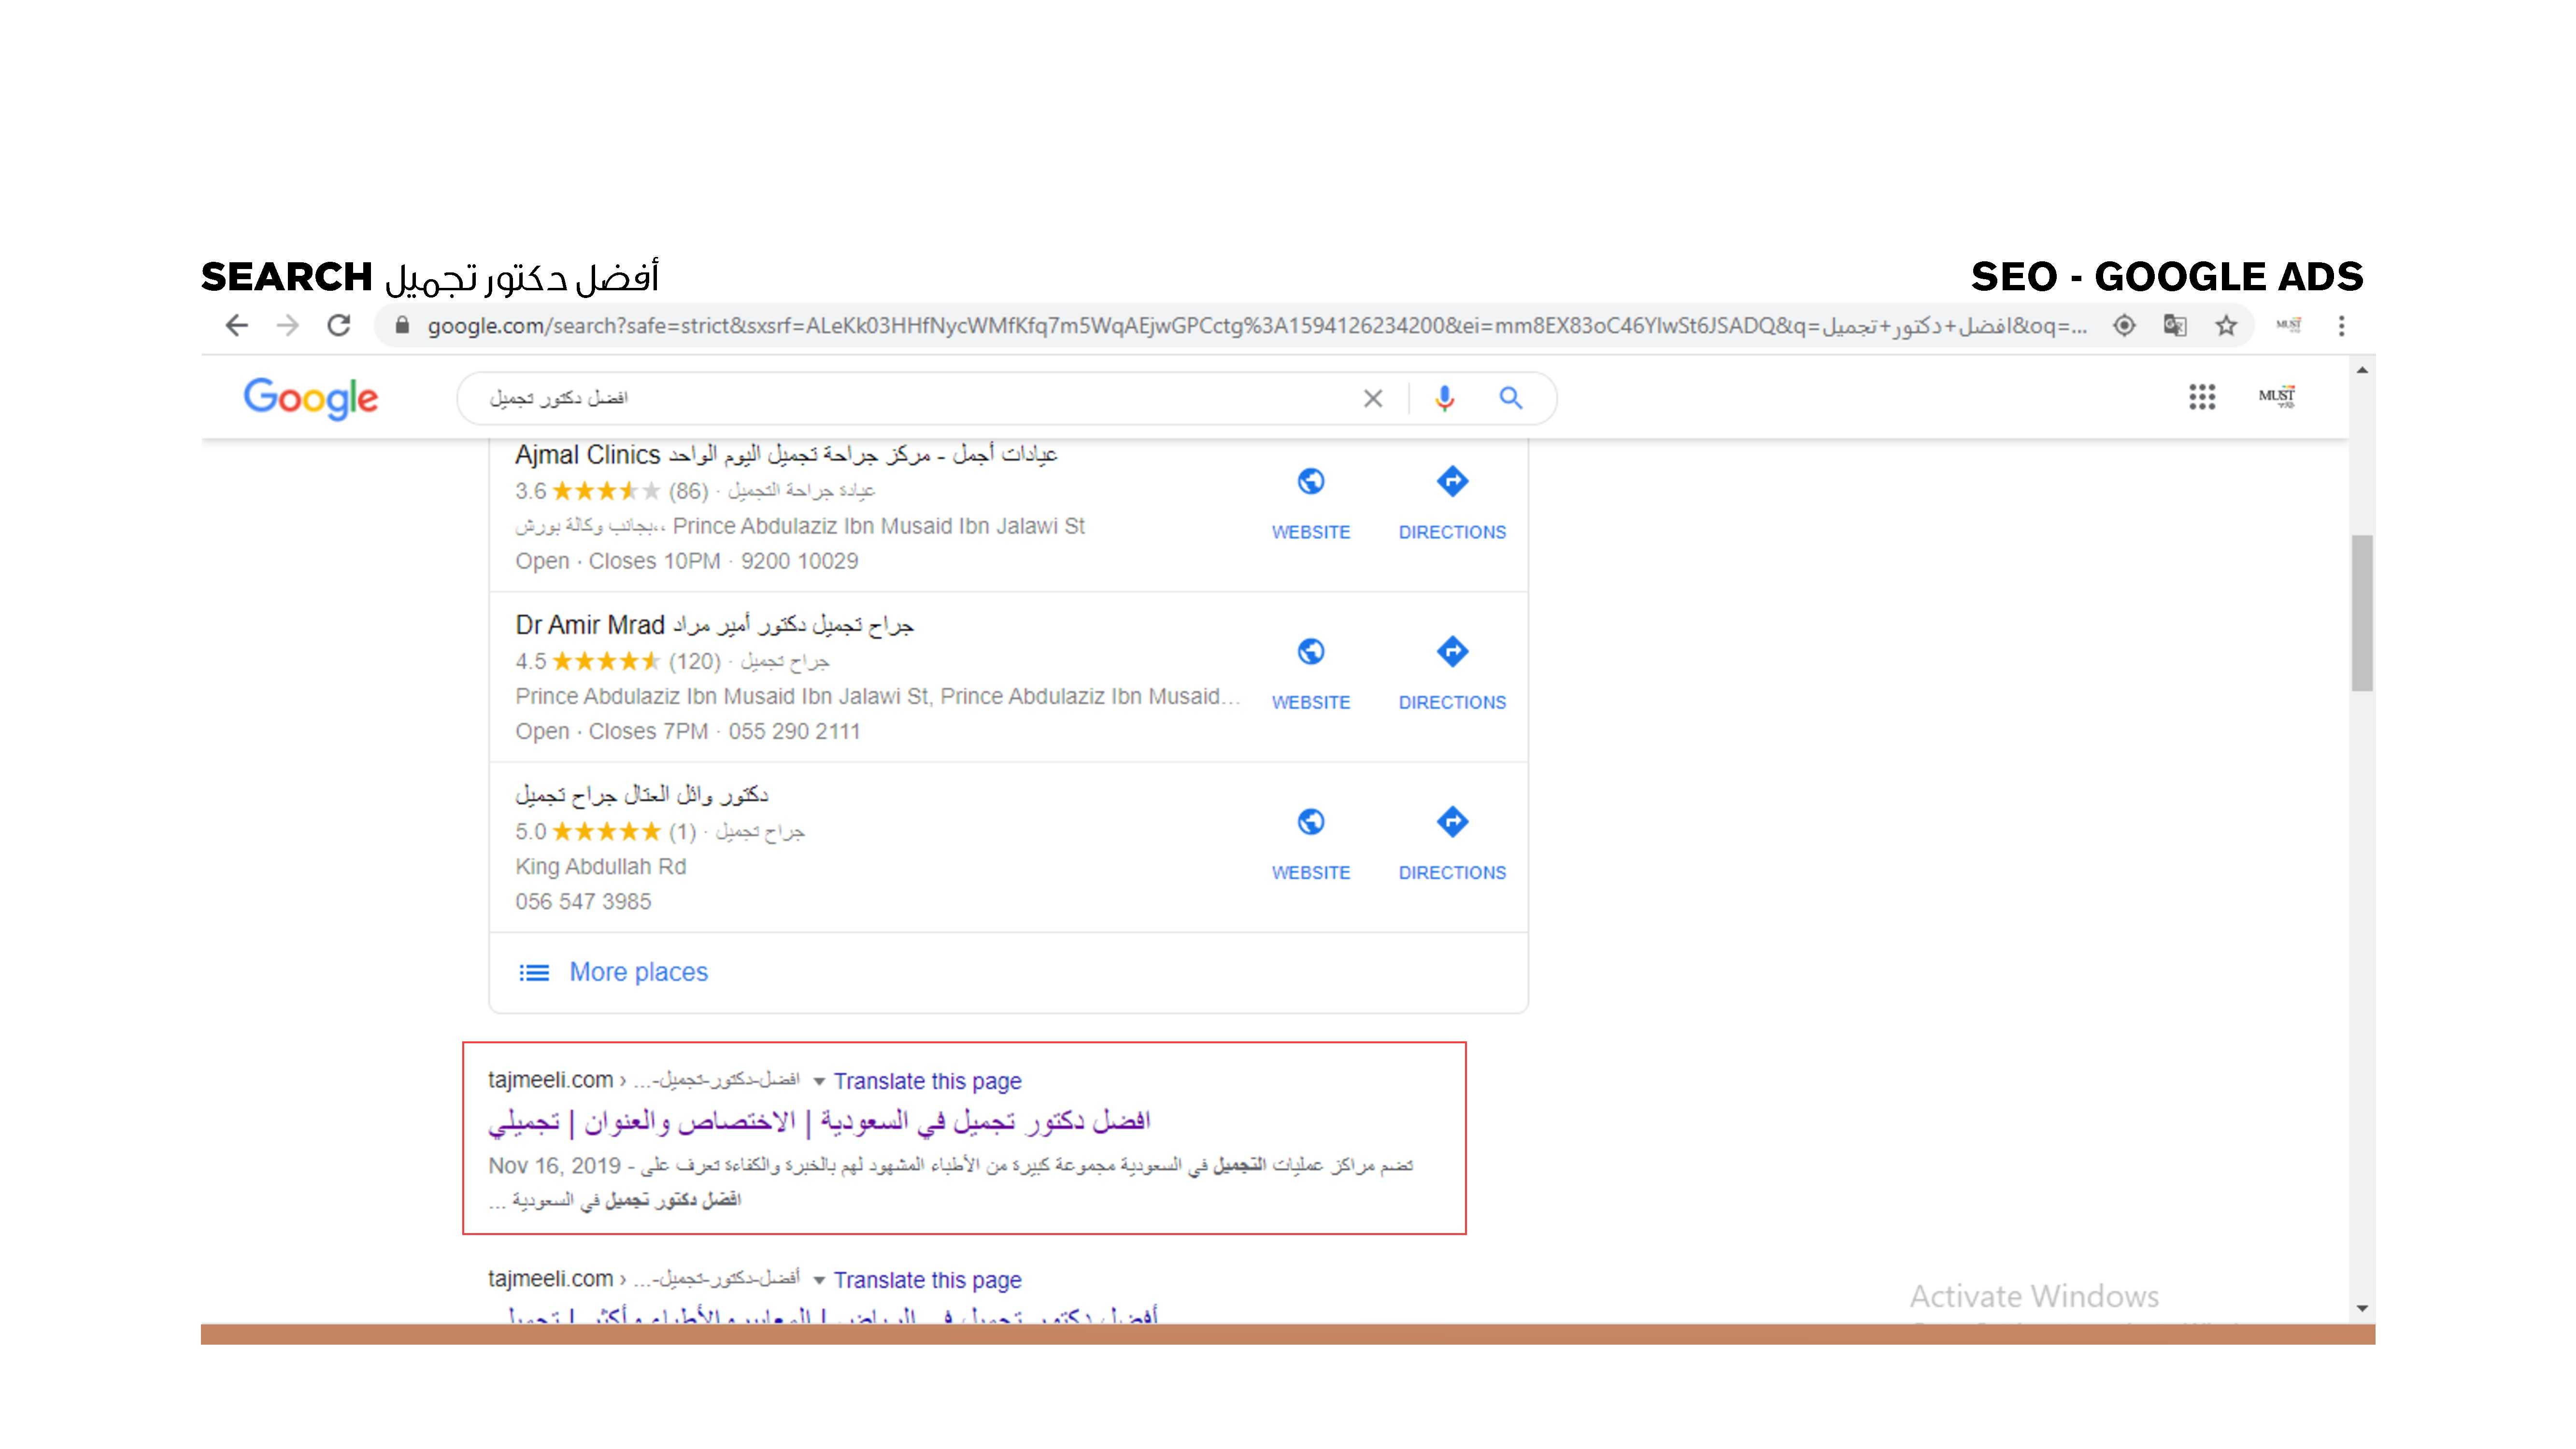This screenshot has width=2576, height=1449.
Task: Open More places link
Action: pos(638,972)
